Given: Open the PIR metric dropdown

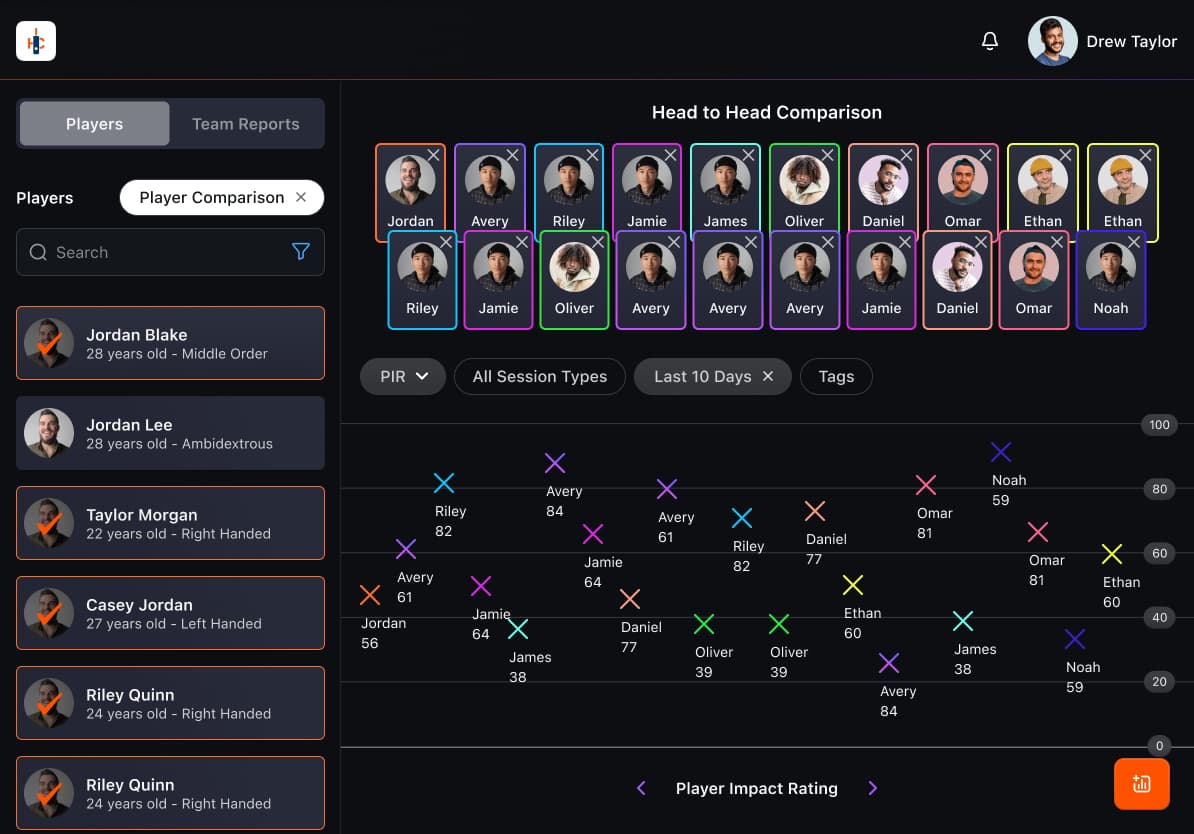Looking at the screenshot, I should [402, 377].
